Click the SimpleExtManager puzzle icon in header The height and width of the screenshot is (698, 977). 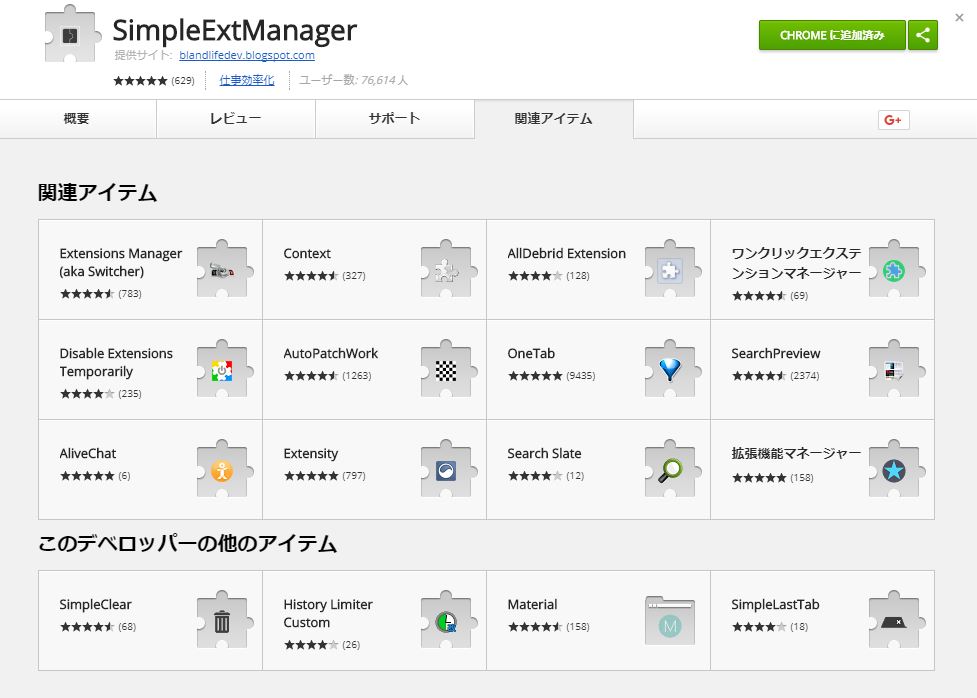(x=72, y=35)
